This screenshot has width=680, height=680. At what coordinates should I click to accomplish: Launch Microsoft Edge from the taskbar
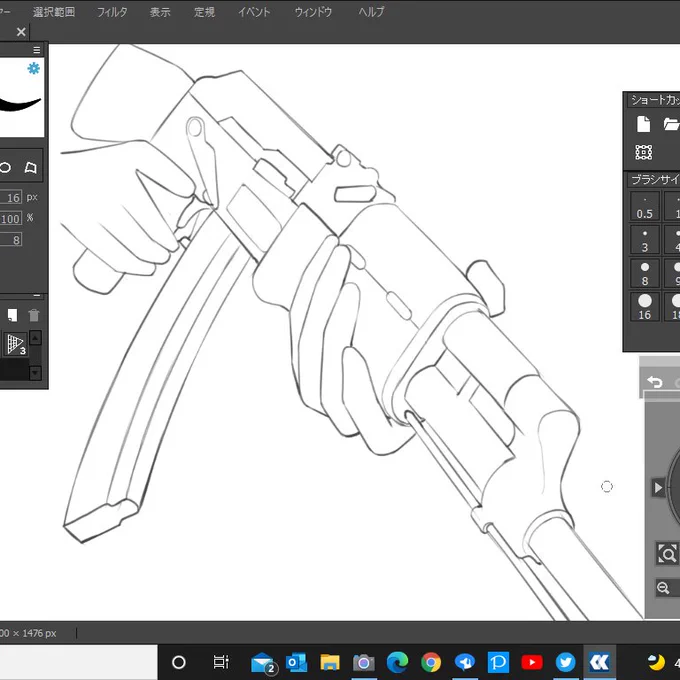397,662
